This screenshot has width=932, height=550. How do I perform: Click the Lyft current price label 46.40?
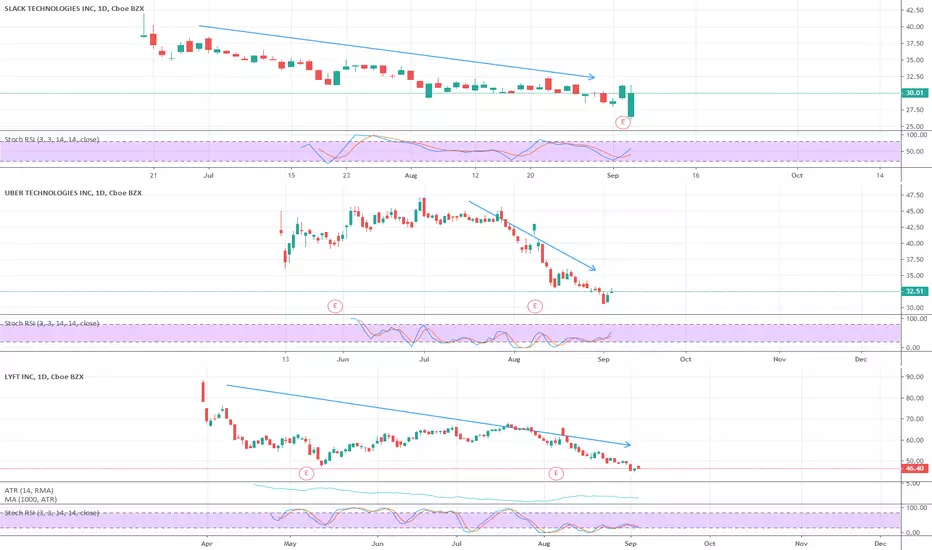click(x=914, y=469)
